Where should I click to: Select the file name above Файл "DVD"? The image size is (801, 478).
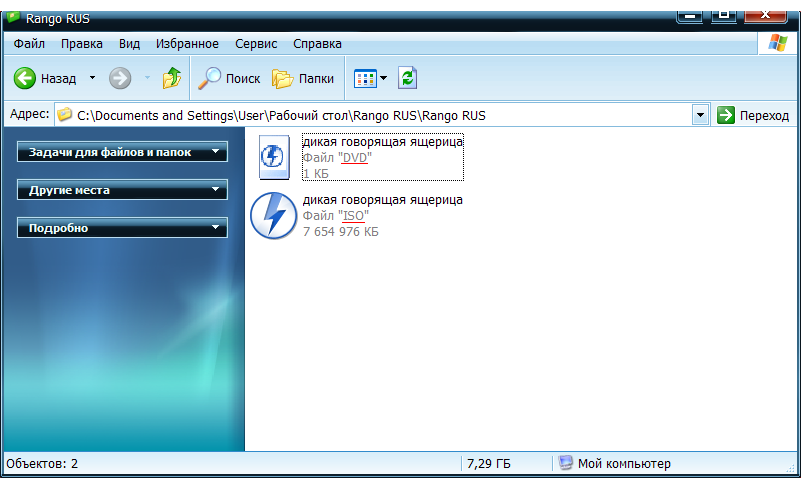coord(383,141)
